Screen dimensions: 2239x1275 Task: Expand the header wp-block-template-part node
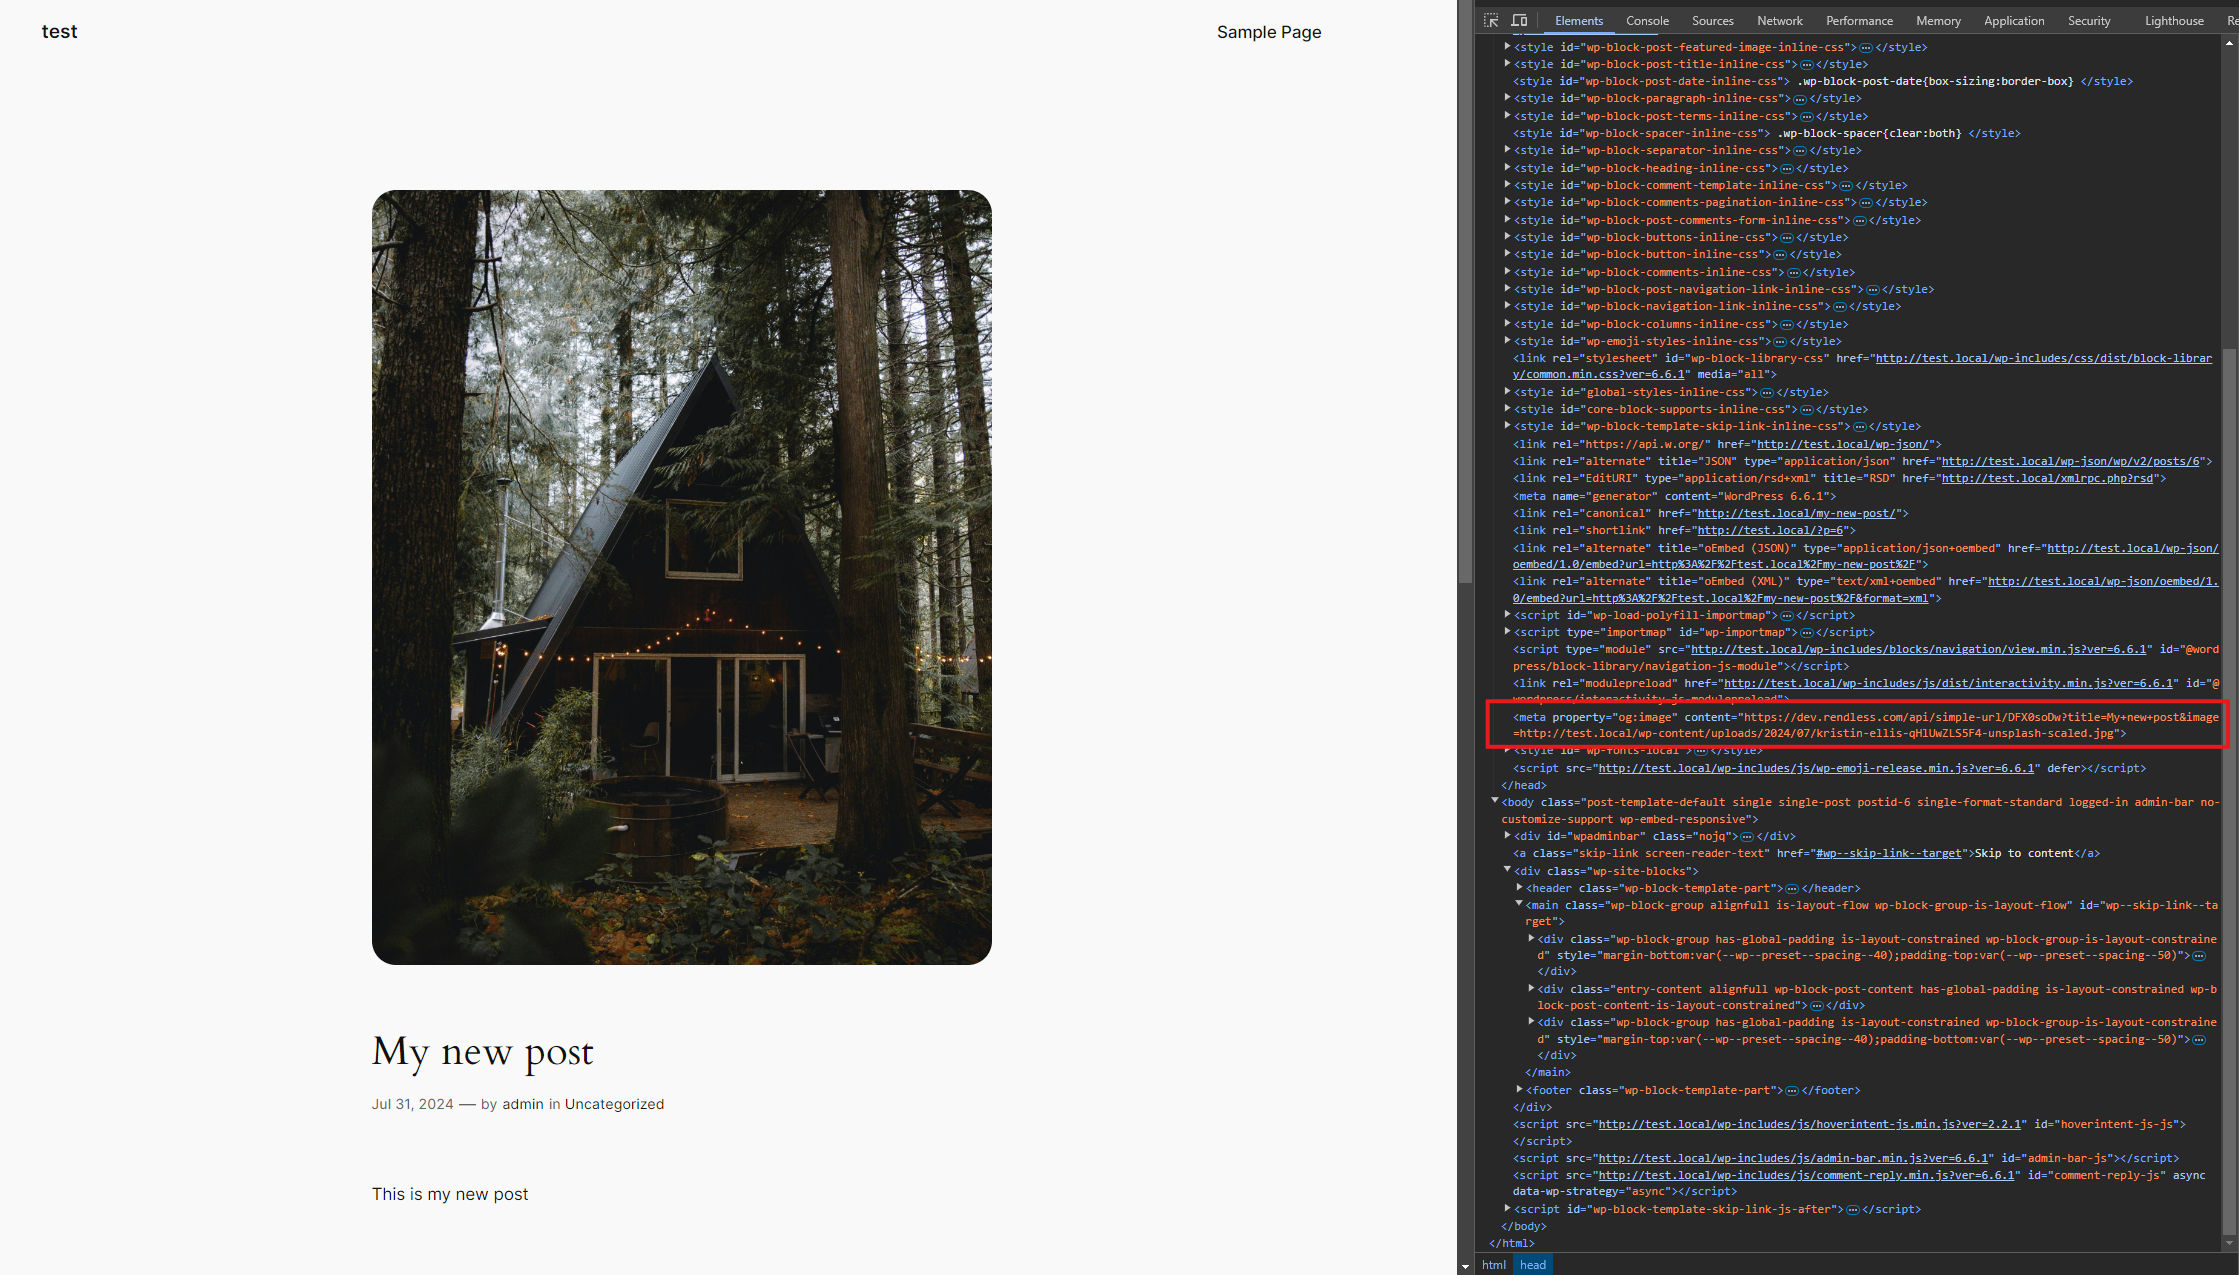point(1519,887)
